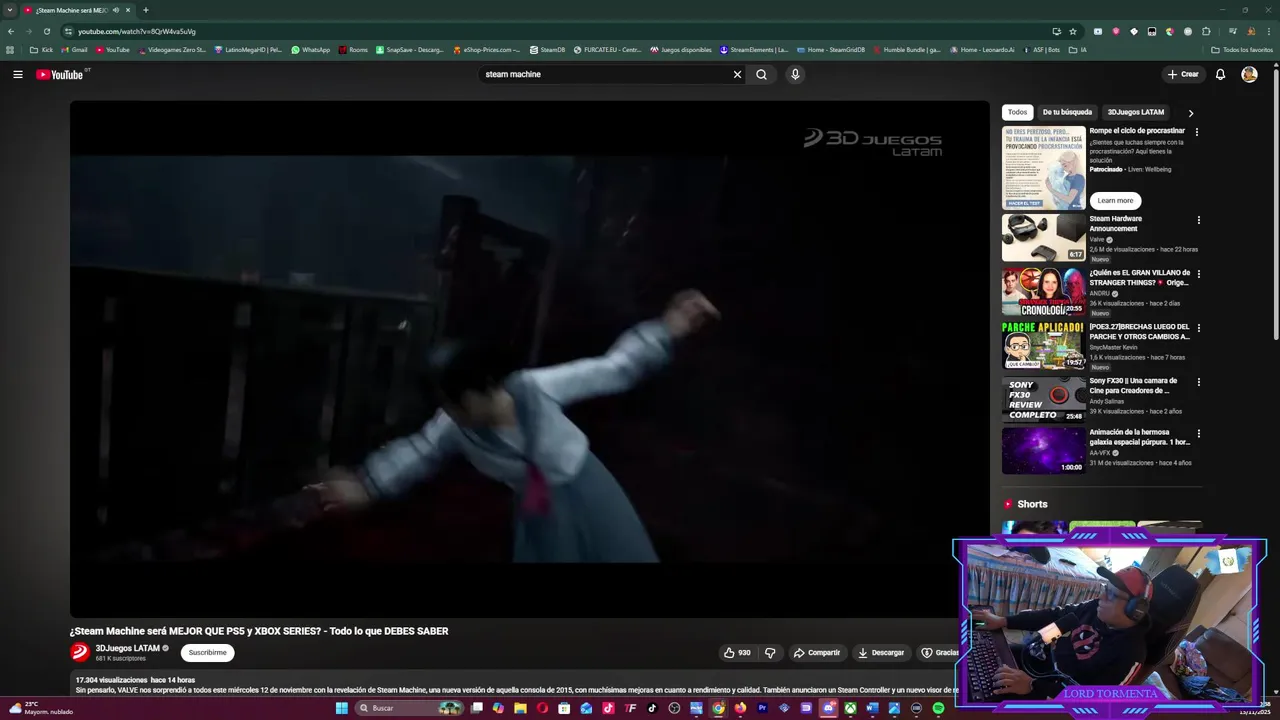Go to YouTube home via the logo

coord(60,74)
